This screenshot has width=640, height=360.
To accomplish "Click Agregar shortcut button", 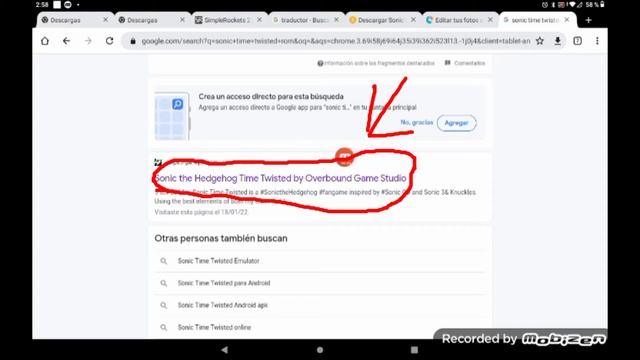I will click(x=456, y=123).
